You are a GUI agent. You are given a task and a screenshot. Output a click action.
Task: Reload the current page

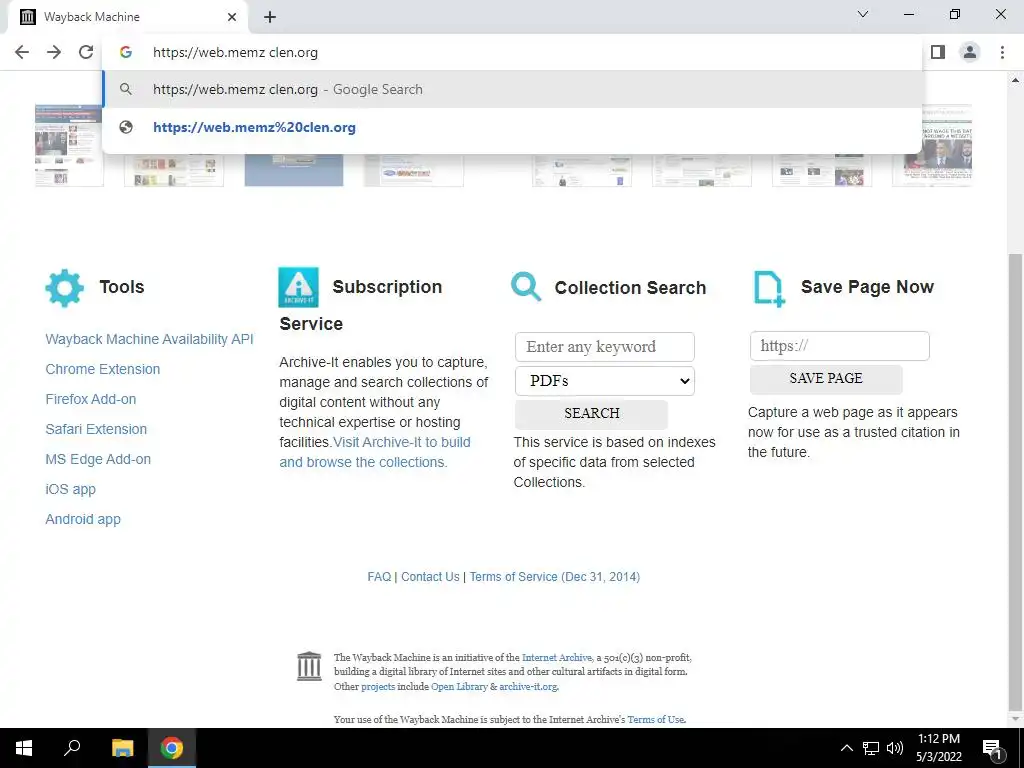click(86, 52)
